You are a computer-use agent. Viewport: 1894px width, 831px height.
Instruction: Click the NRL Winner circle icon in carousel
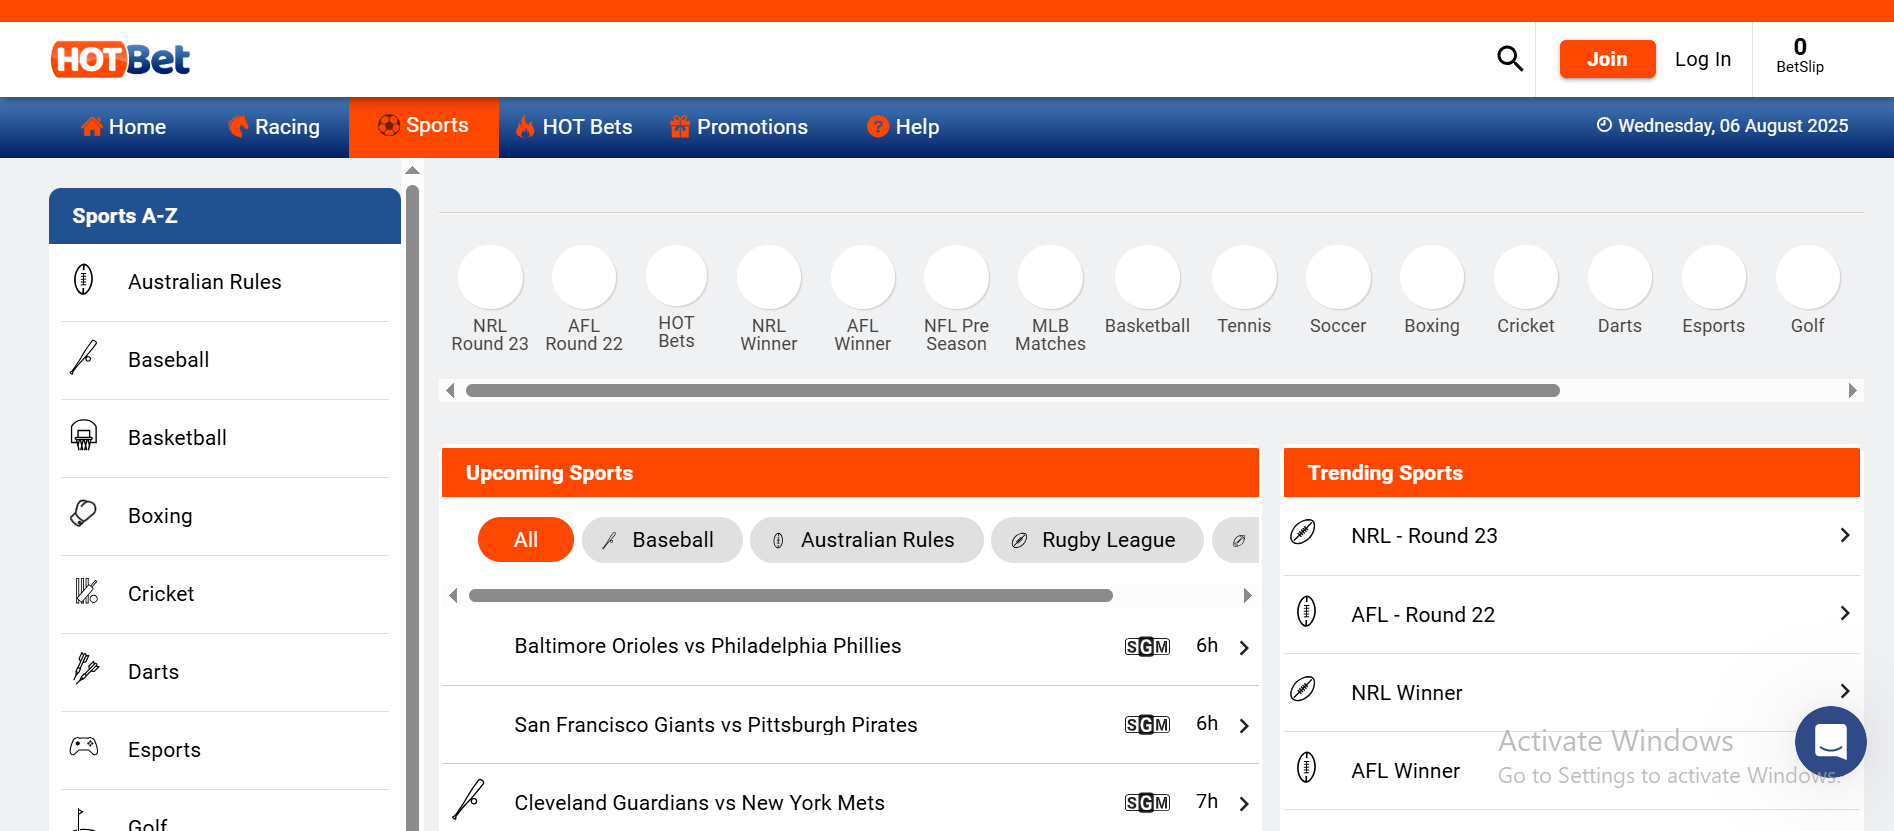769,277
